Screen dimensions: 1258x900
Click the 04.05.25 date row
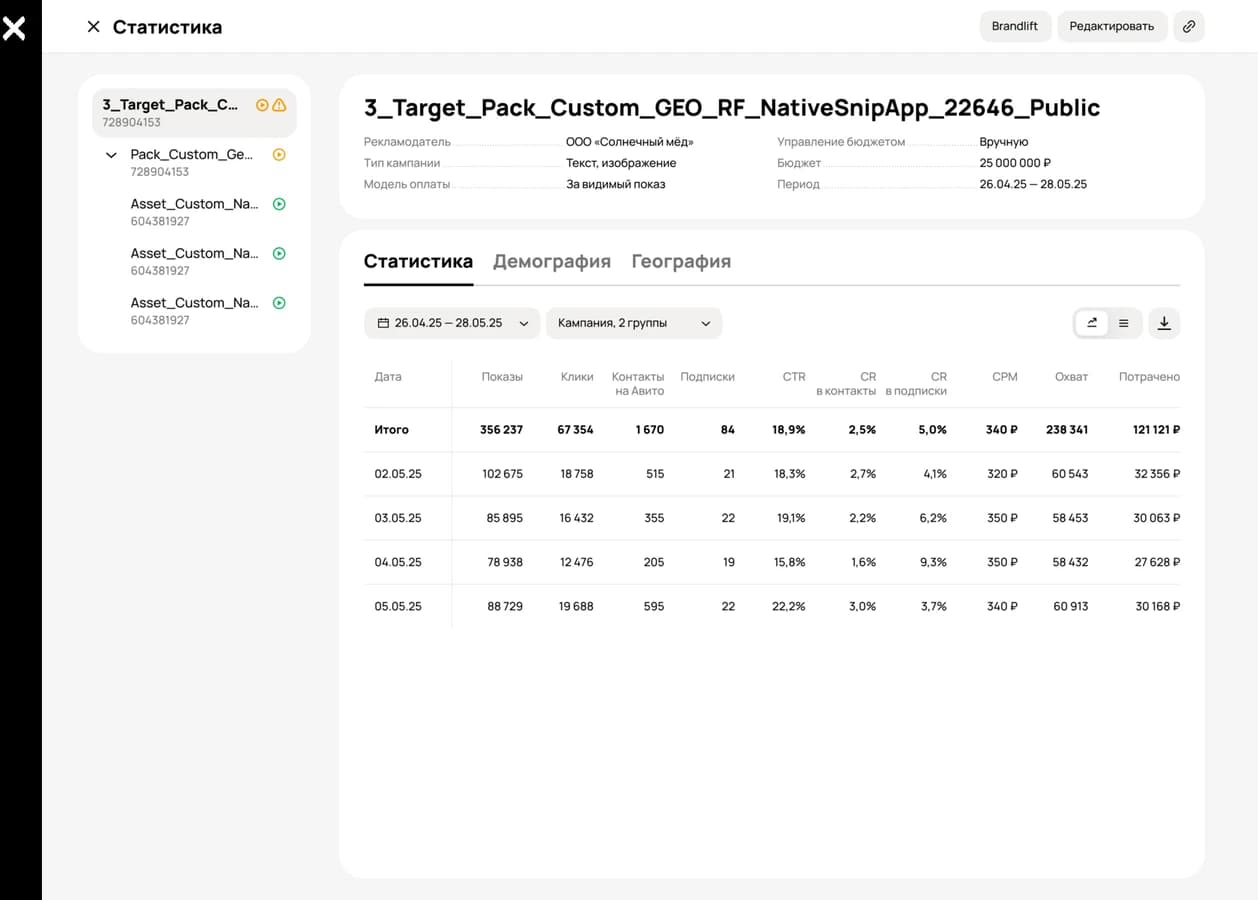pyautogui.click(x=772, y=562)
